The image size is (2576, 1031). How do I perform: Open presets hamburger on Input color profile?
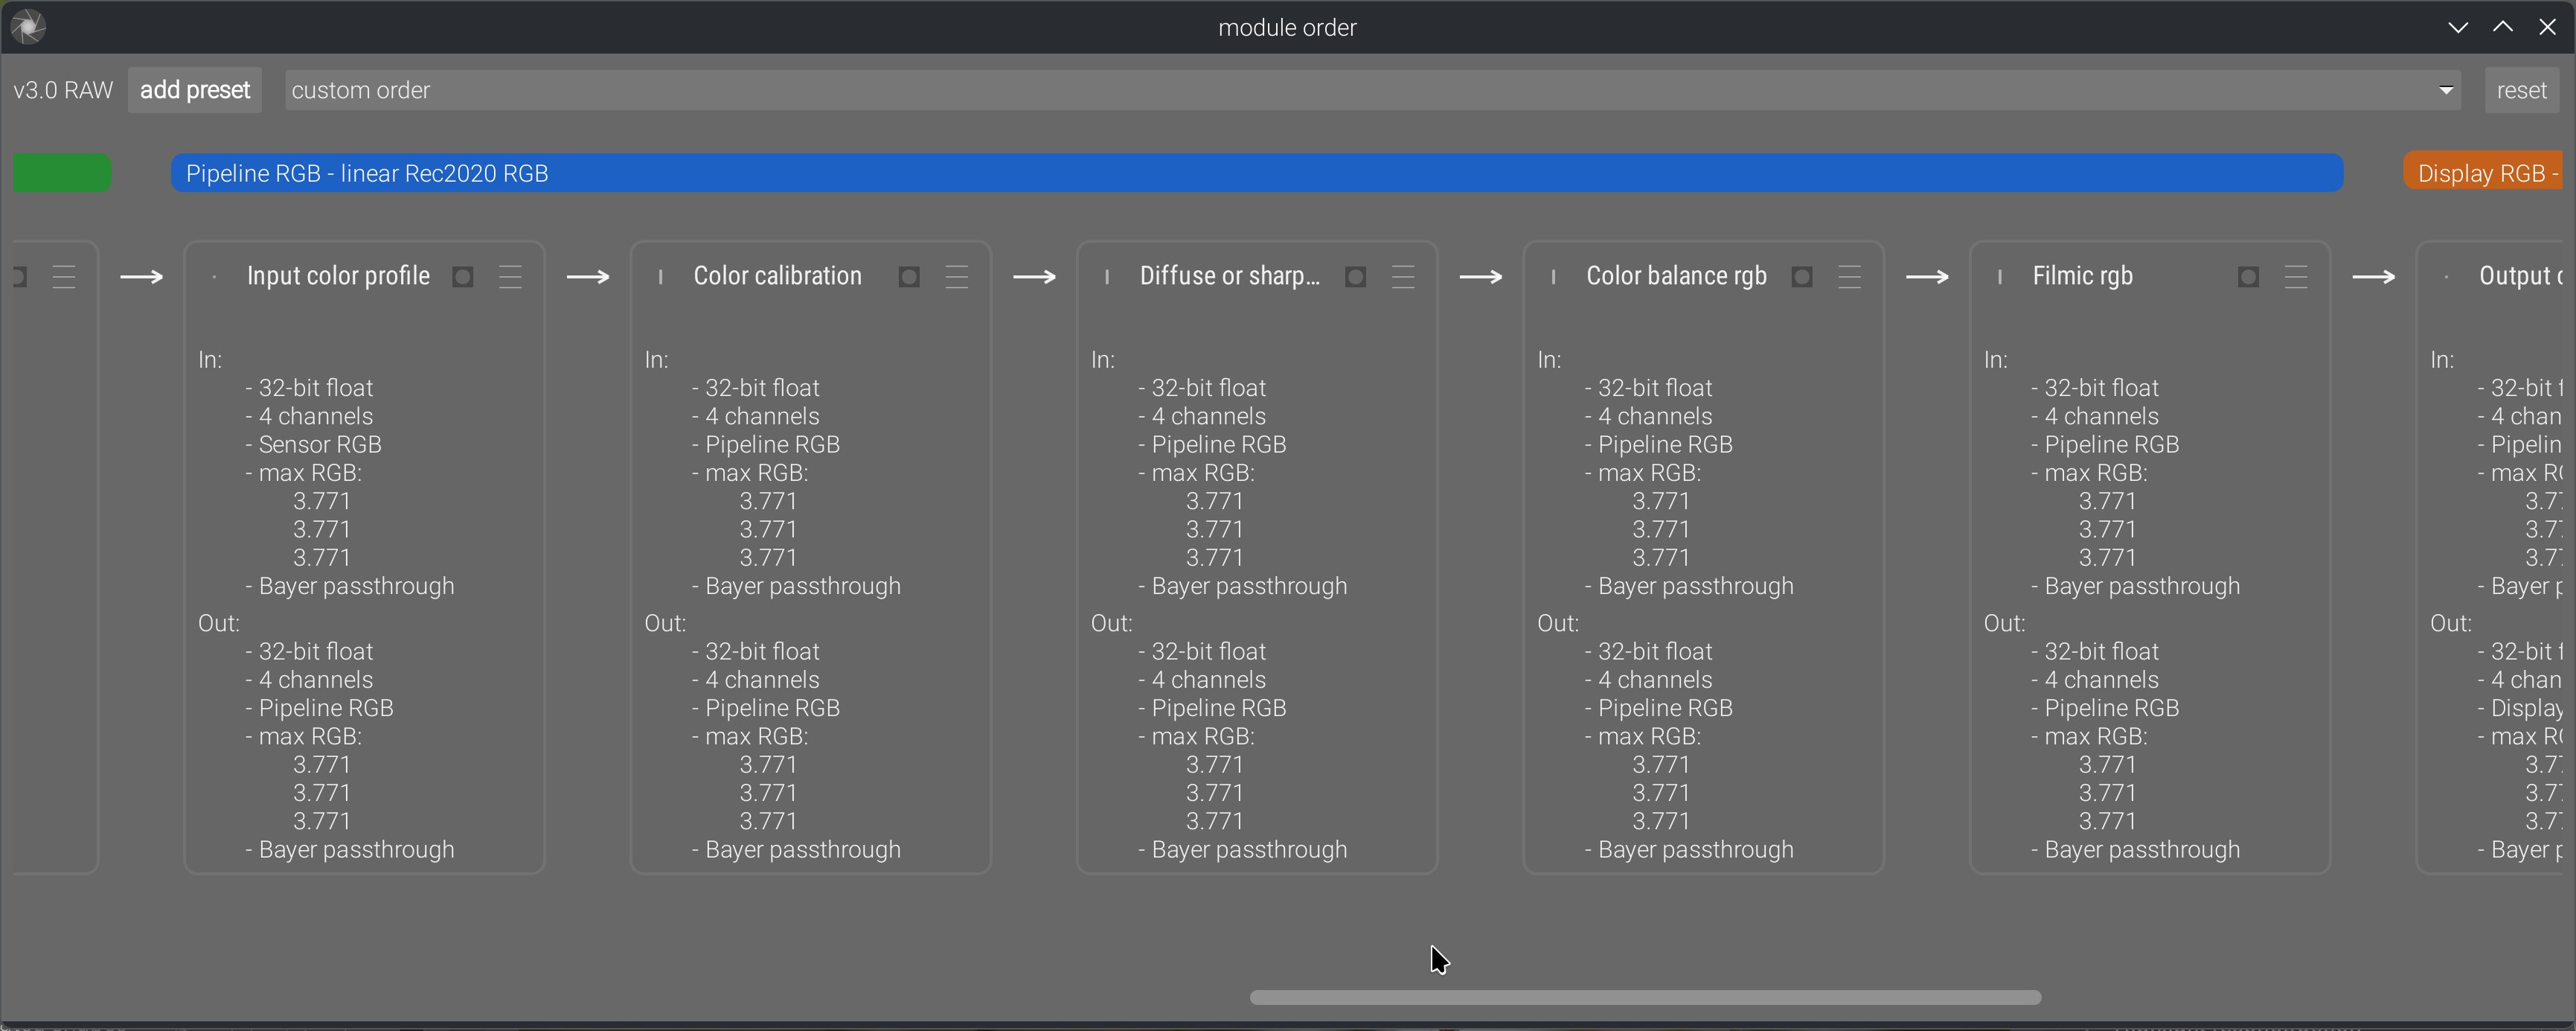[x=511, y=277]
